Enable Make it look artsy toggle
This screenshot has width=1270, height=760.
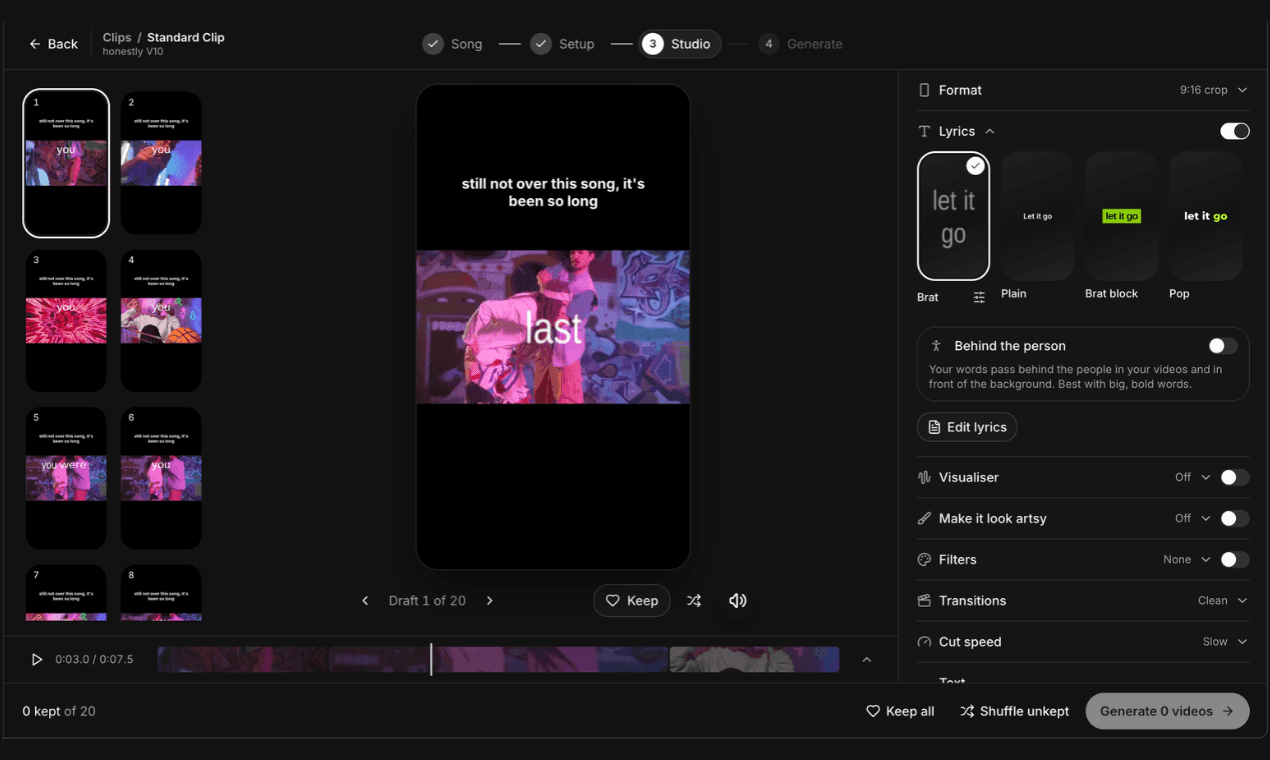coord(1235,518)
